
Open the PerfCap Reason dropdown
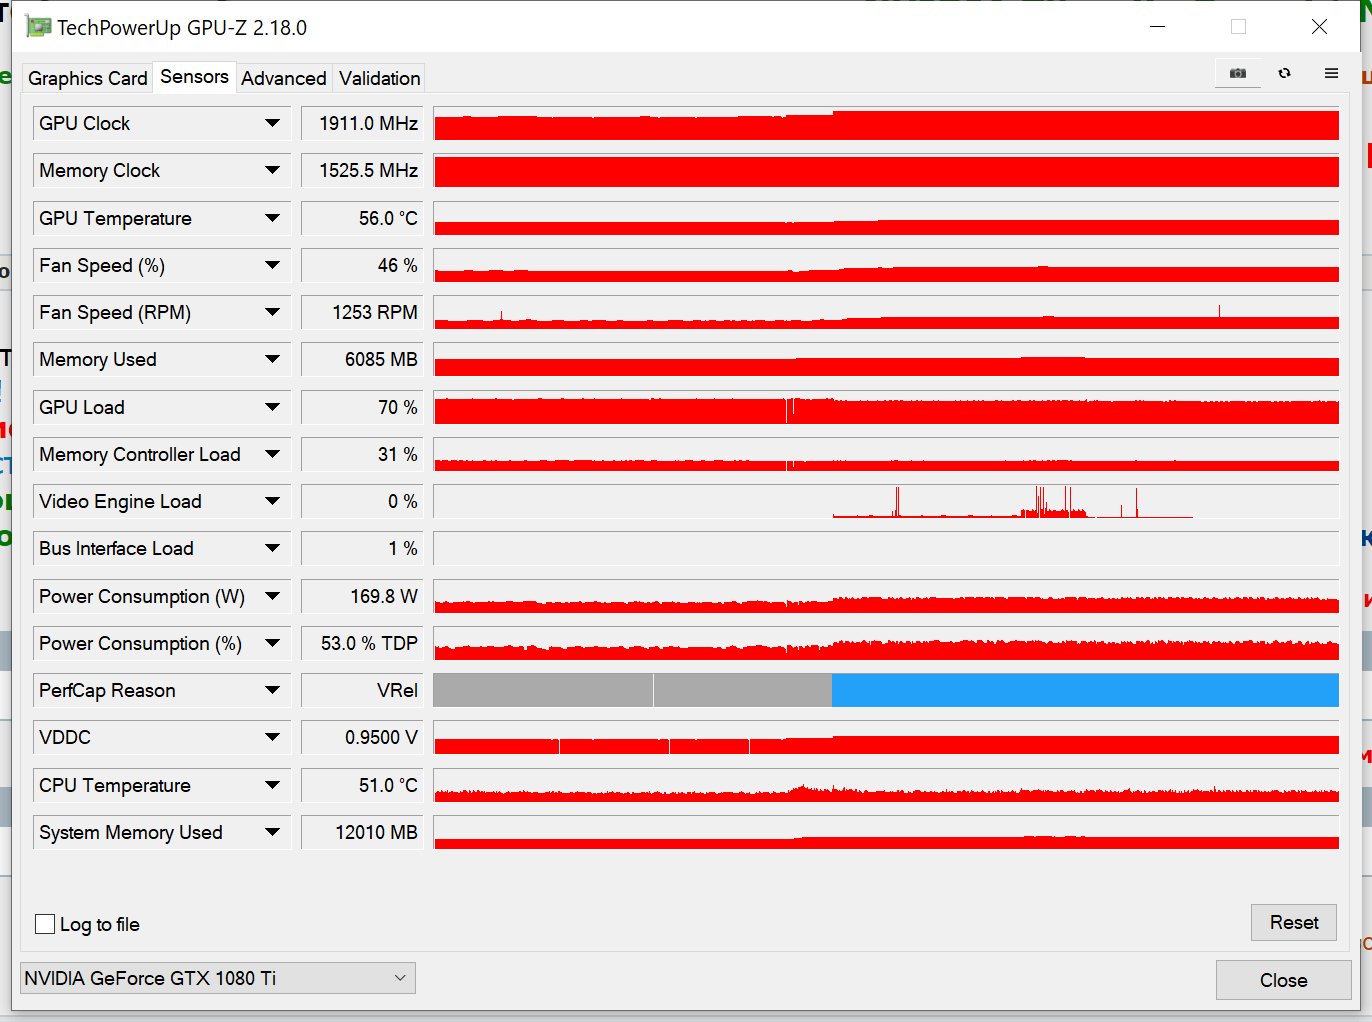point(272,690)
